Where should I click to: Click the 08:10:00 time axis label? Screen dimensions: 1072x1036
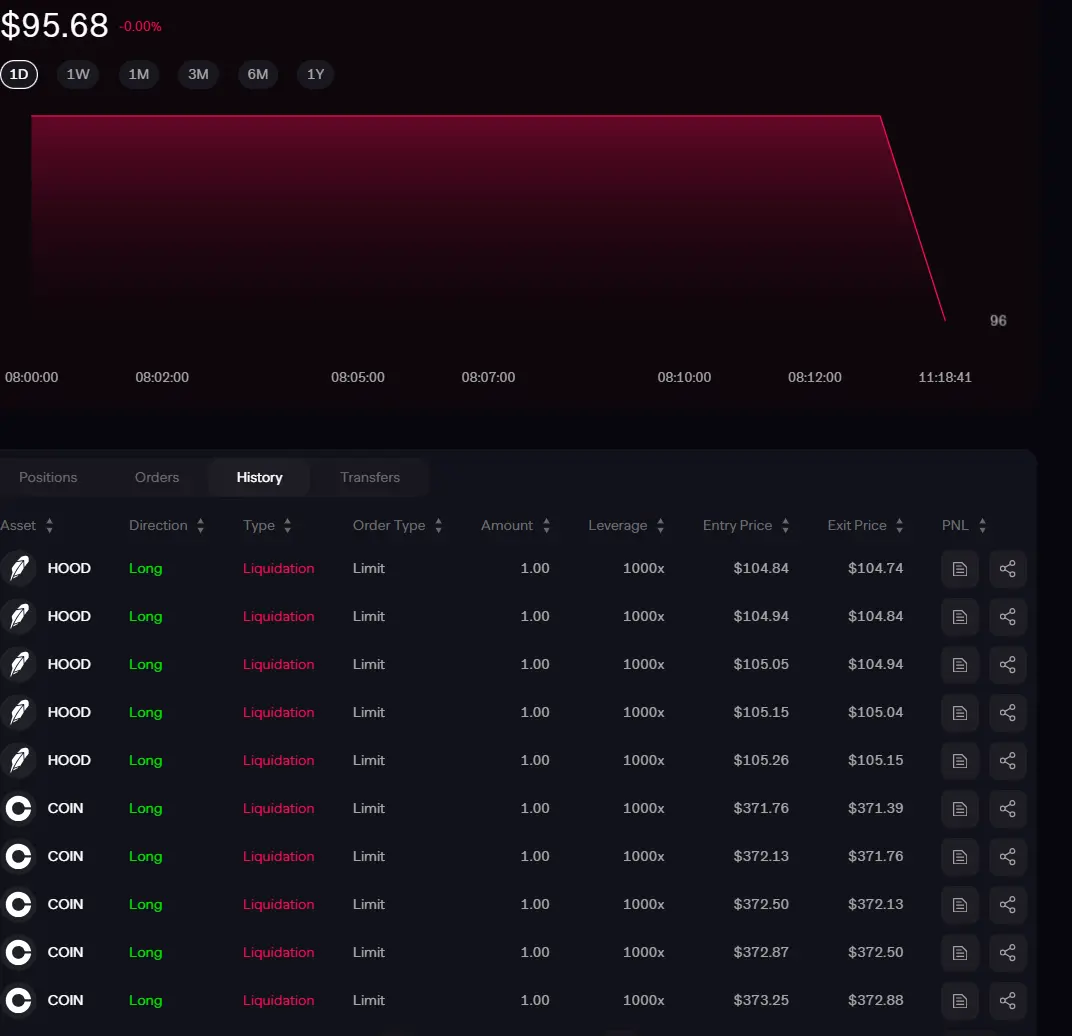click(684, 377)
